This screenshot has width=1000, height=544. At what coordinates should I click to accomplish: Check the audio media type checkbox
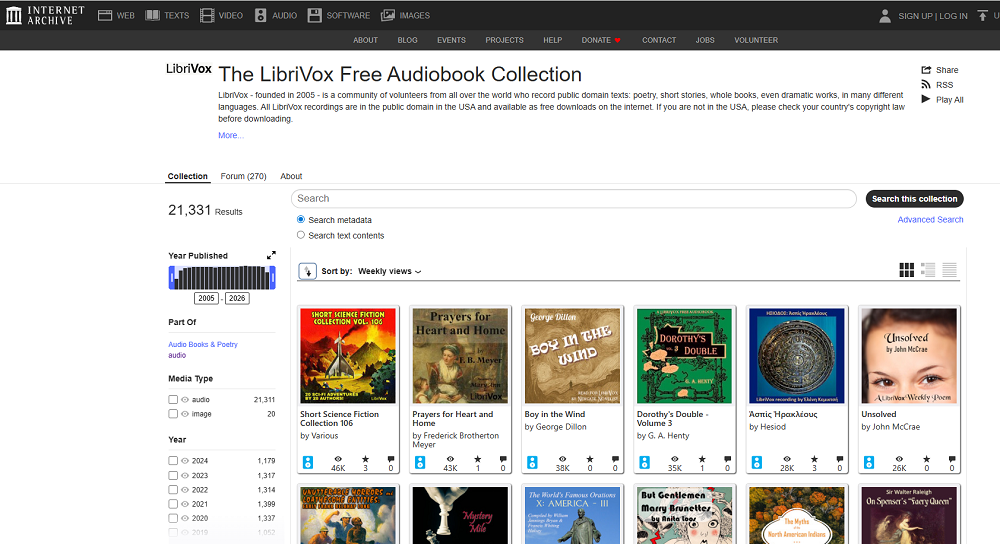173,399
